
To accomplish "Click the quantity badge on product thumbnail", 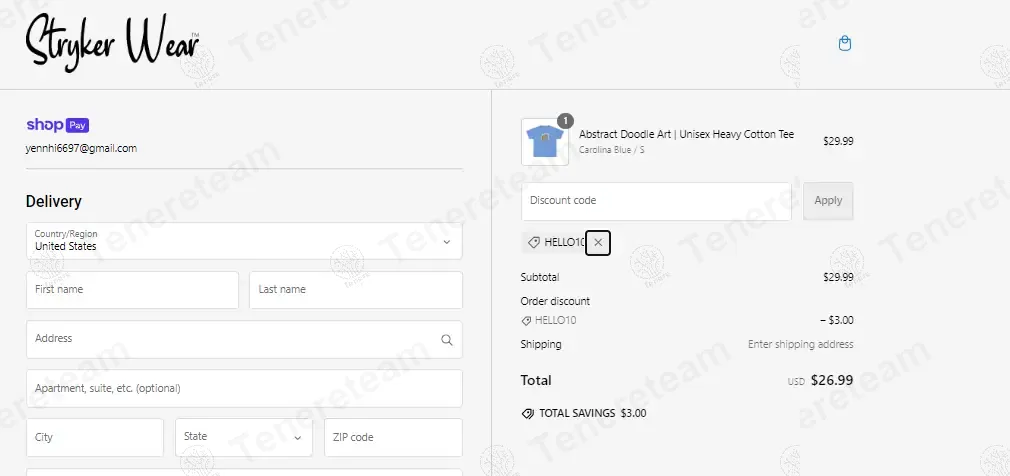I will click(x=565, y=120).
